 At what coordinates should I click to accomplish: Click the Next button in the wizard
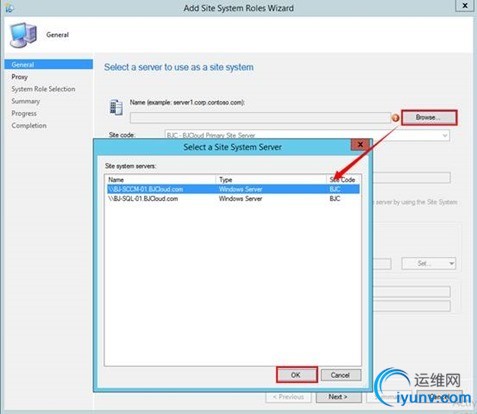[338, 397]
